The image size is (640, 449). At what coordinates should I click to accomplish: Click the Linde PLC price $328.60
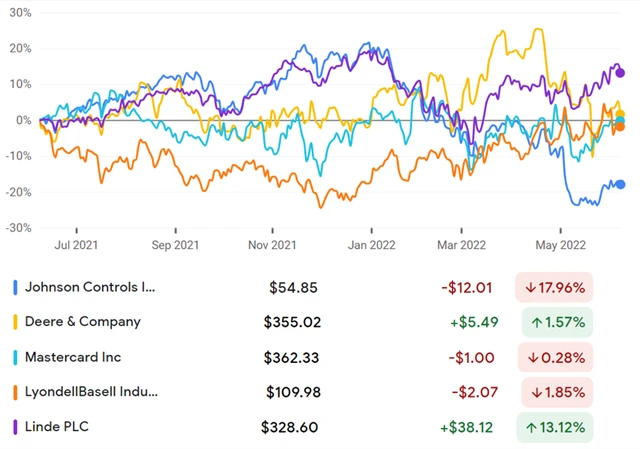(x=289, y=427)
